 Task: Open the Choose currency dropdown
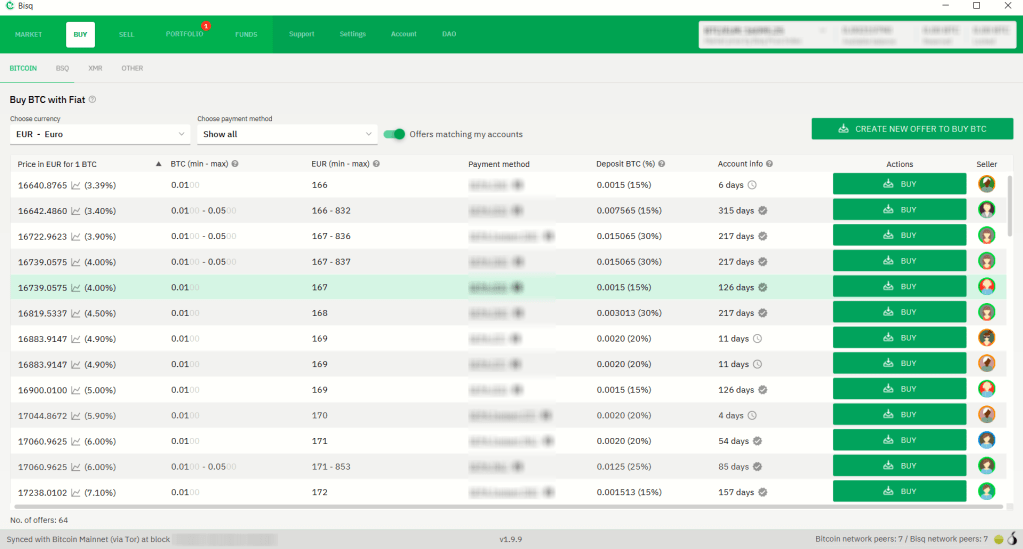click(x=99, y=134)
